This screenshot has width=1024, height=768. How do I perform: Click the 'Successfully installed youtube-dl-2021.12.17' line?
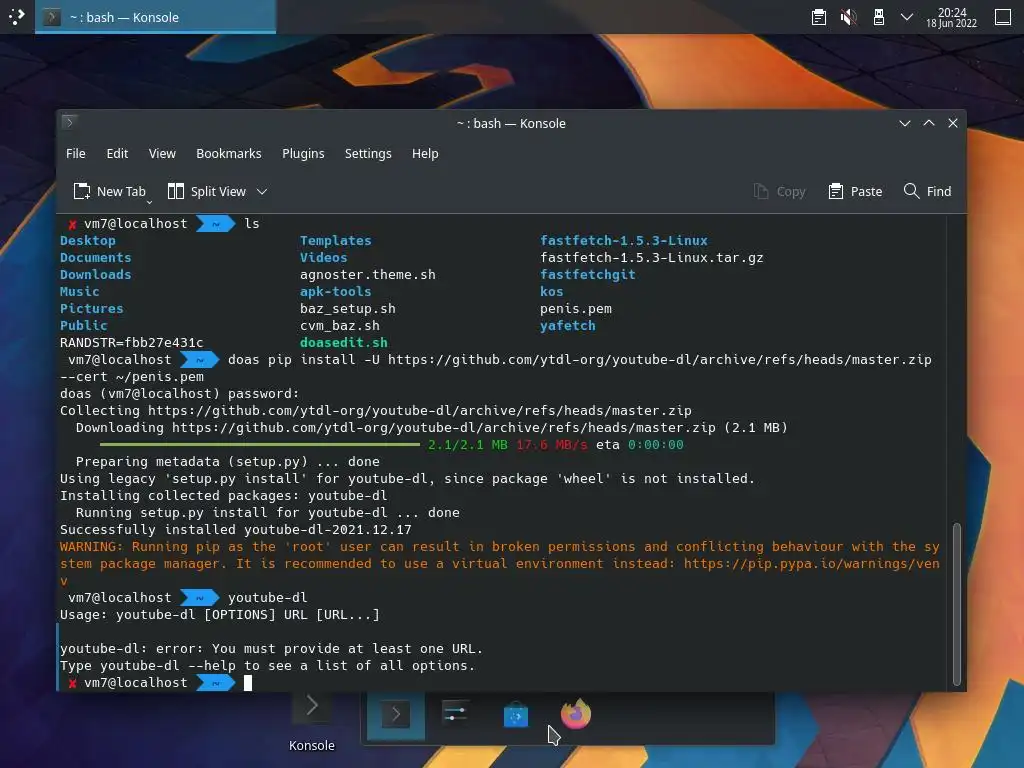236,529
